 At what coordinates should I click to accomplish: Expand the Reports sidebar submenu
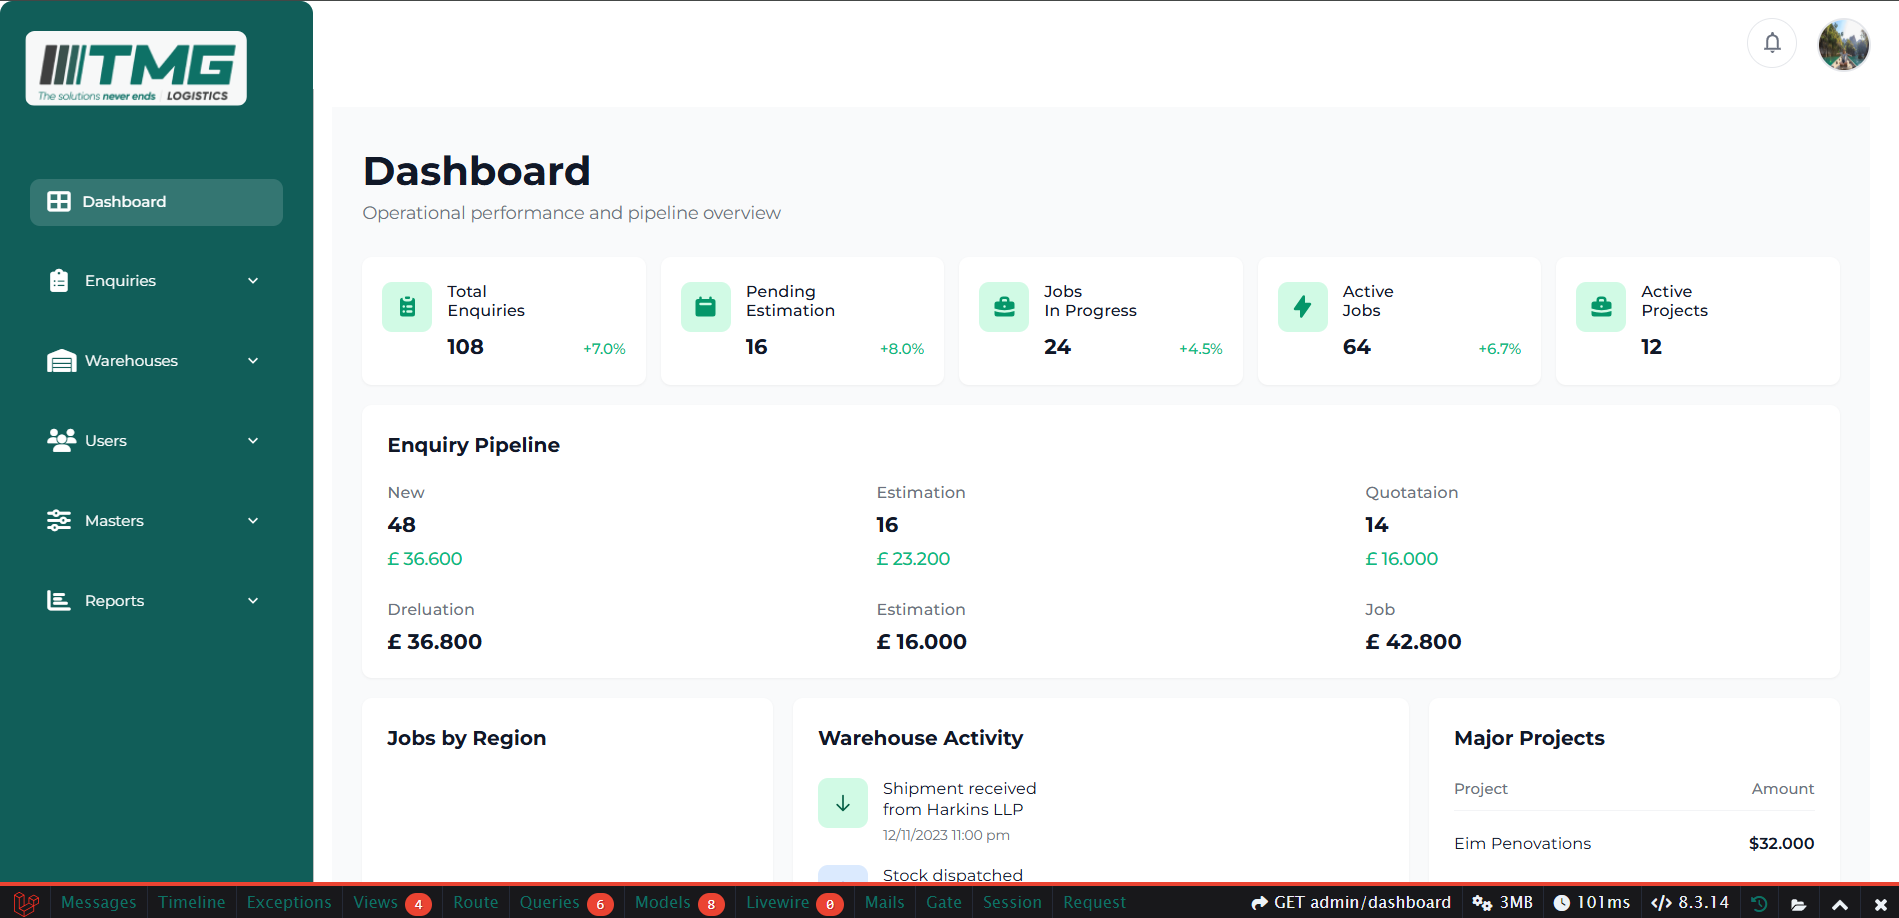(155, 601)
